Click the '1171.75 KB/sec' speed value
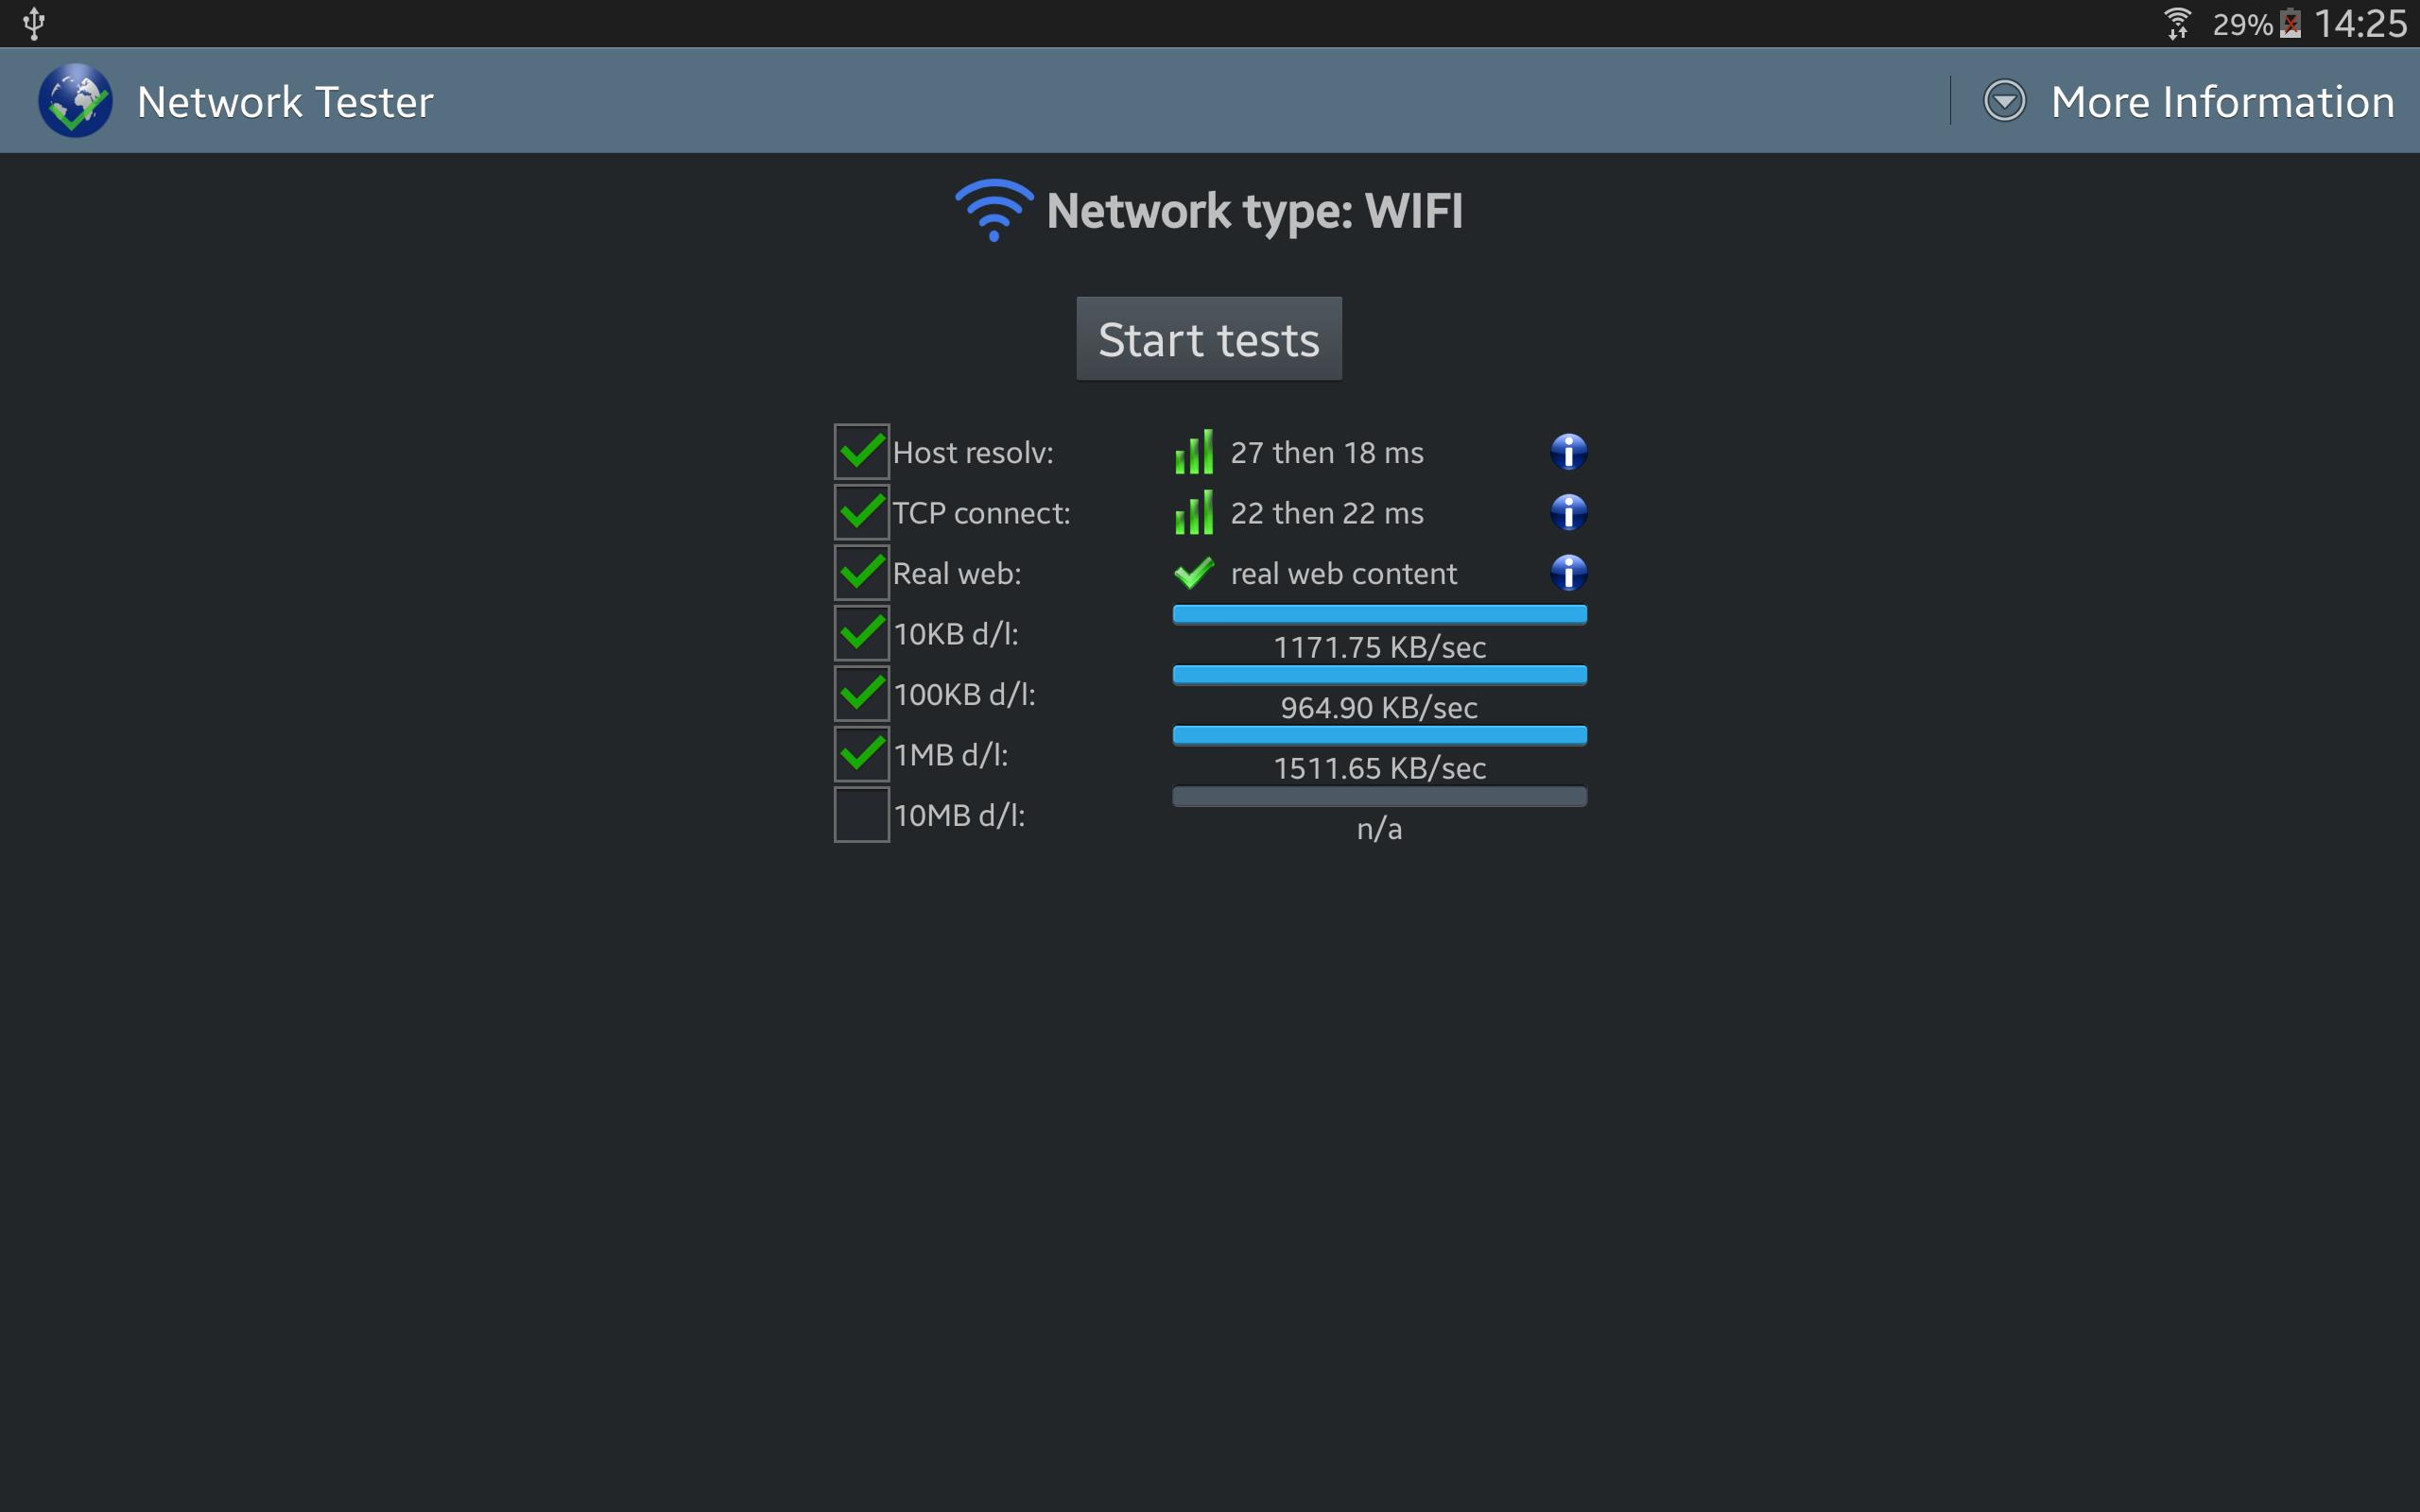 (x=1379, y=647)
